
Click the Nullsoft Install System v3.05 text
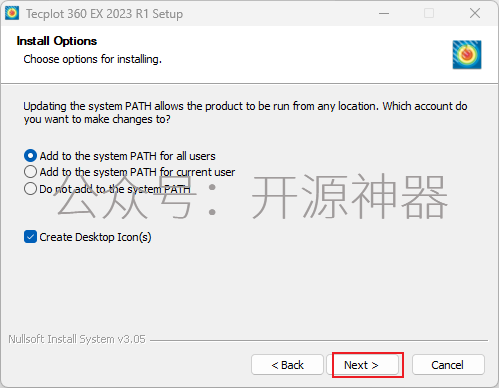[77, 339]
